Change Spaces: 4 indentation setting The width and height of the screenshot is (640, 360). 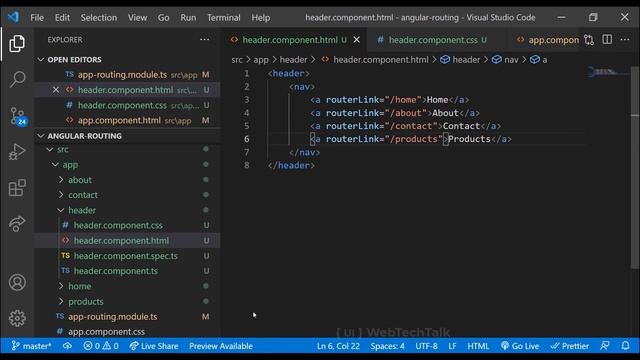[387, 346]
